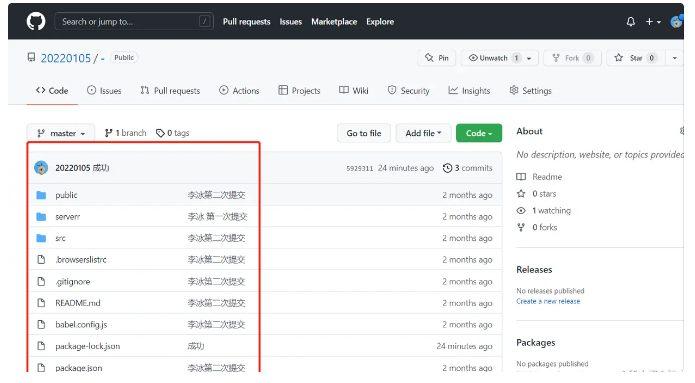Open the Unwatch notification dropdown
Screen dimensions: 695x383
coord(500,58)
